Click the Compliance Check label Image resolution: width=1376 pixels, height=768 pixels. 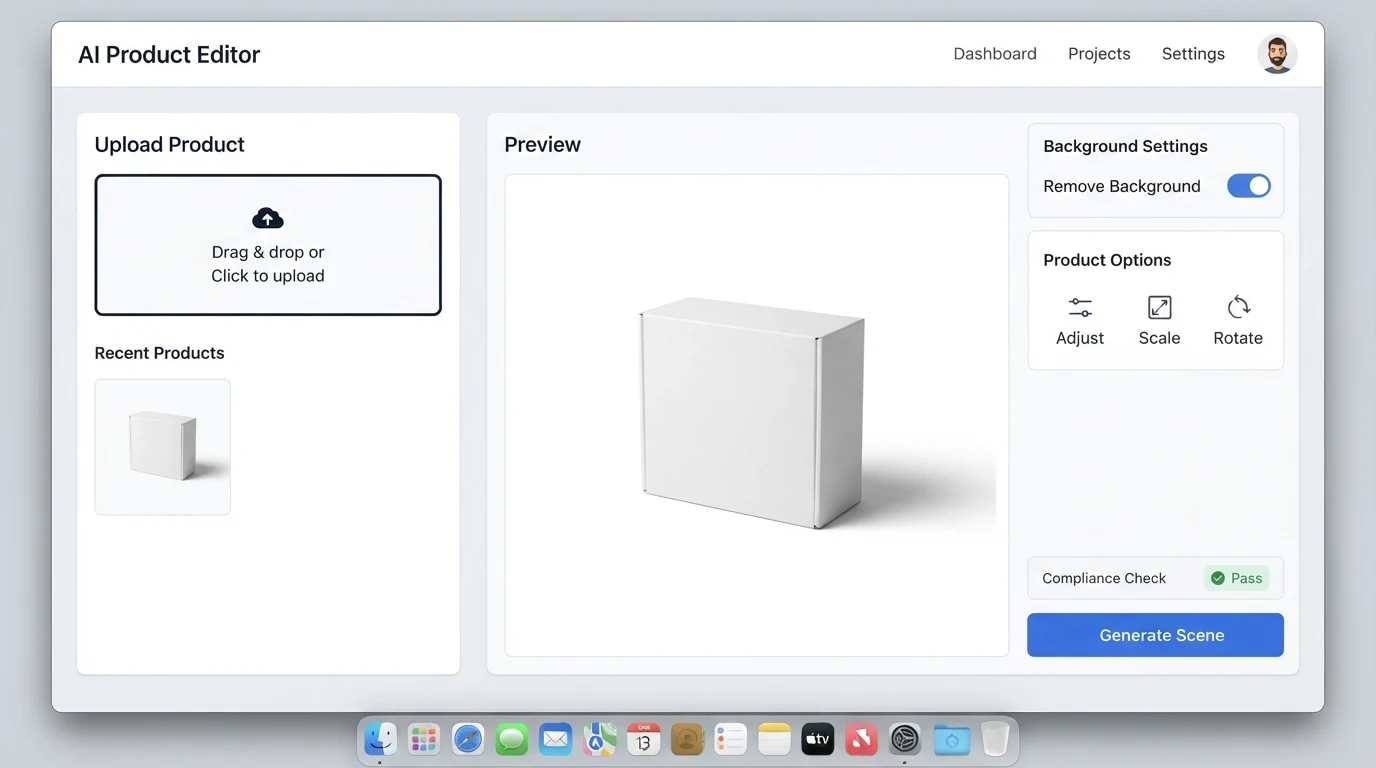click(x=1104, y=578)
